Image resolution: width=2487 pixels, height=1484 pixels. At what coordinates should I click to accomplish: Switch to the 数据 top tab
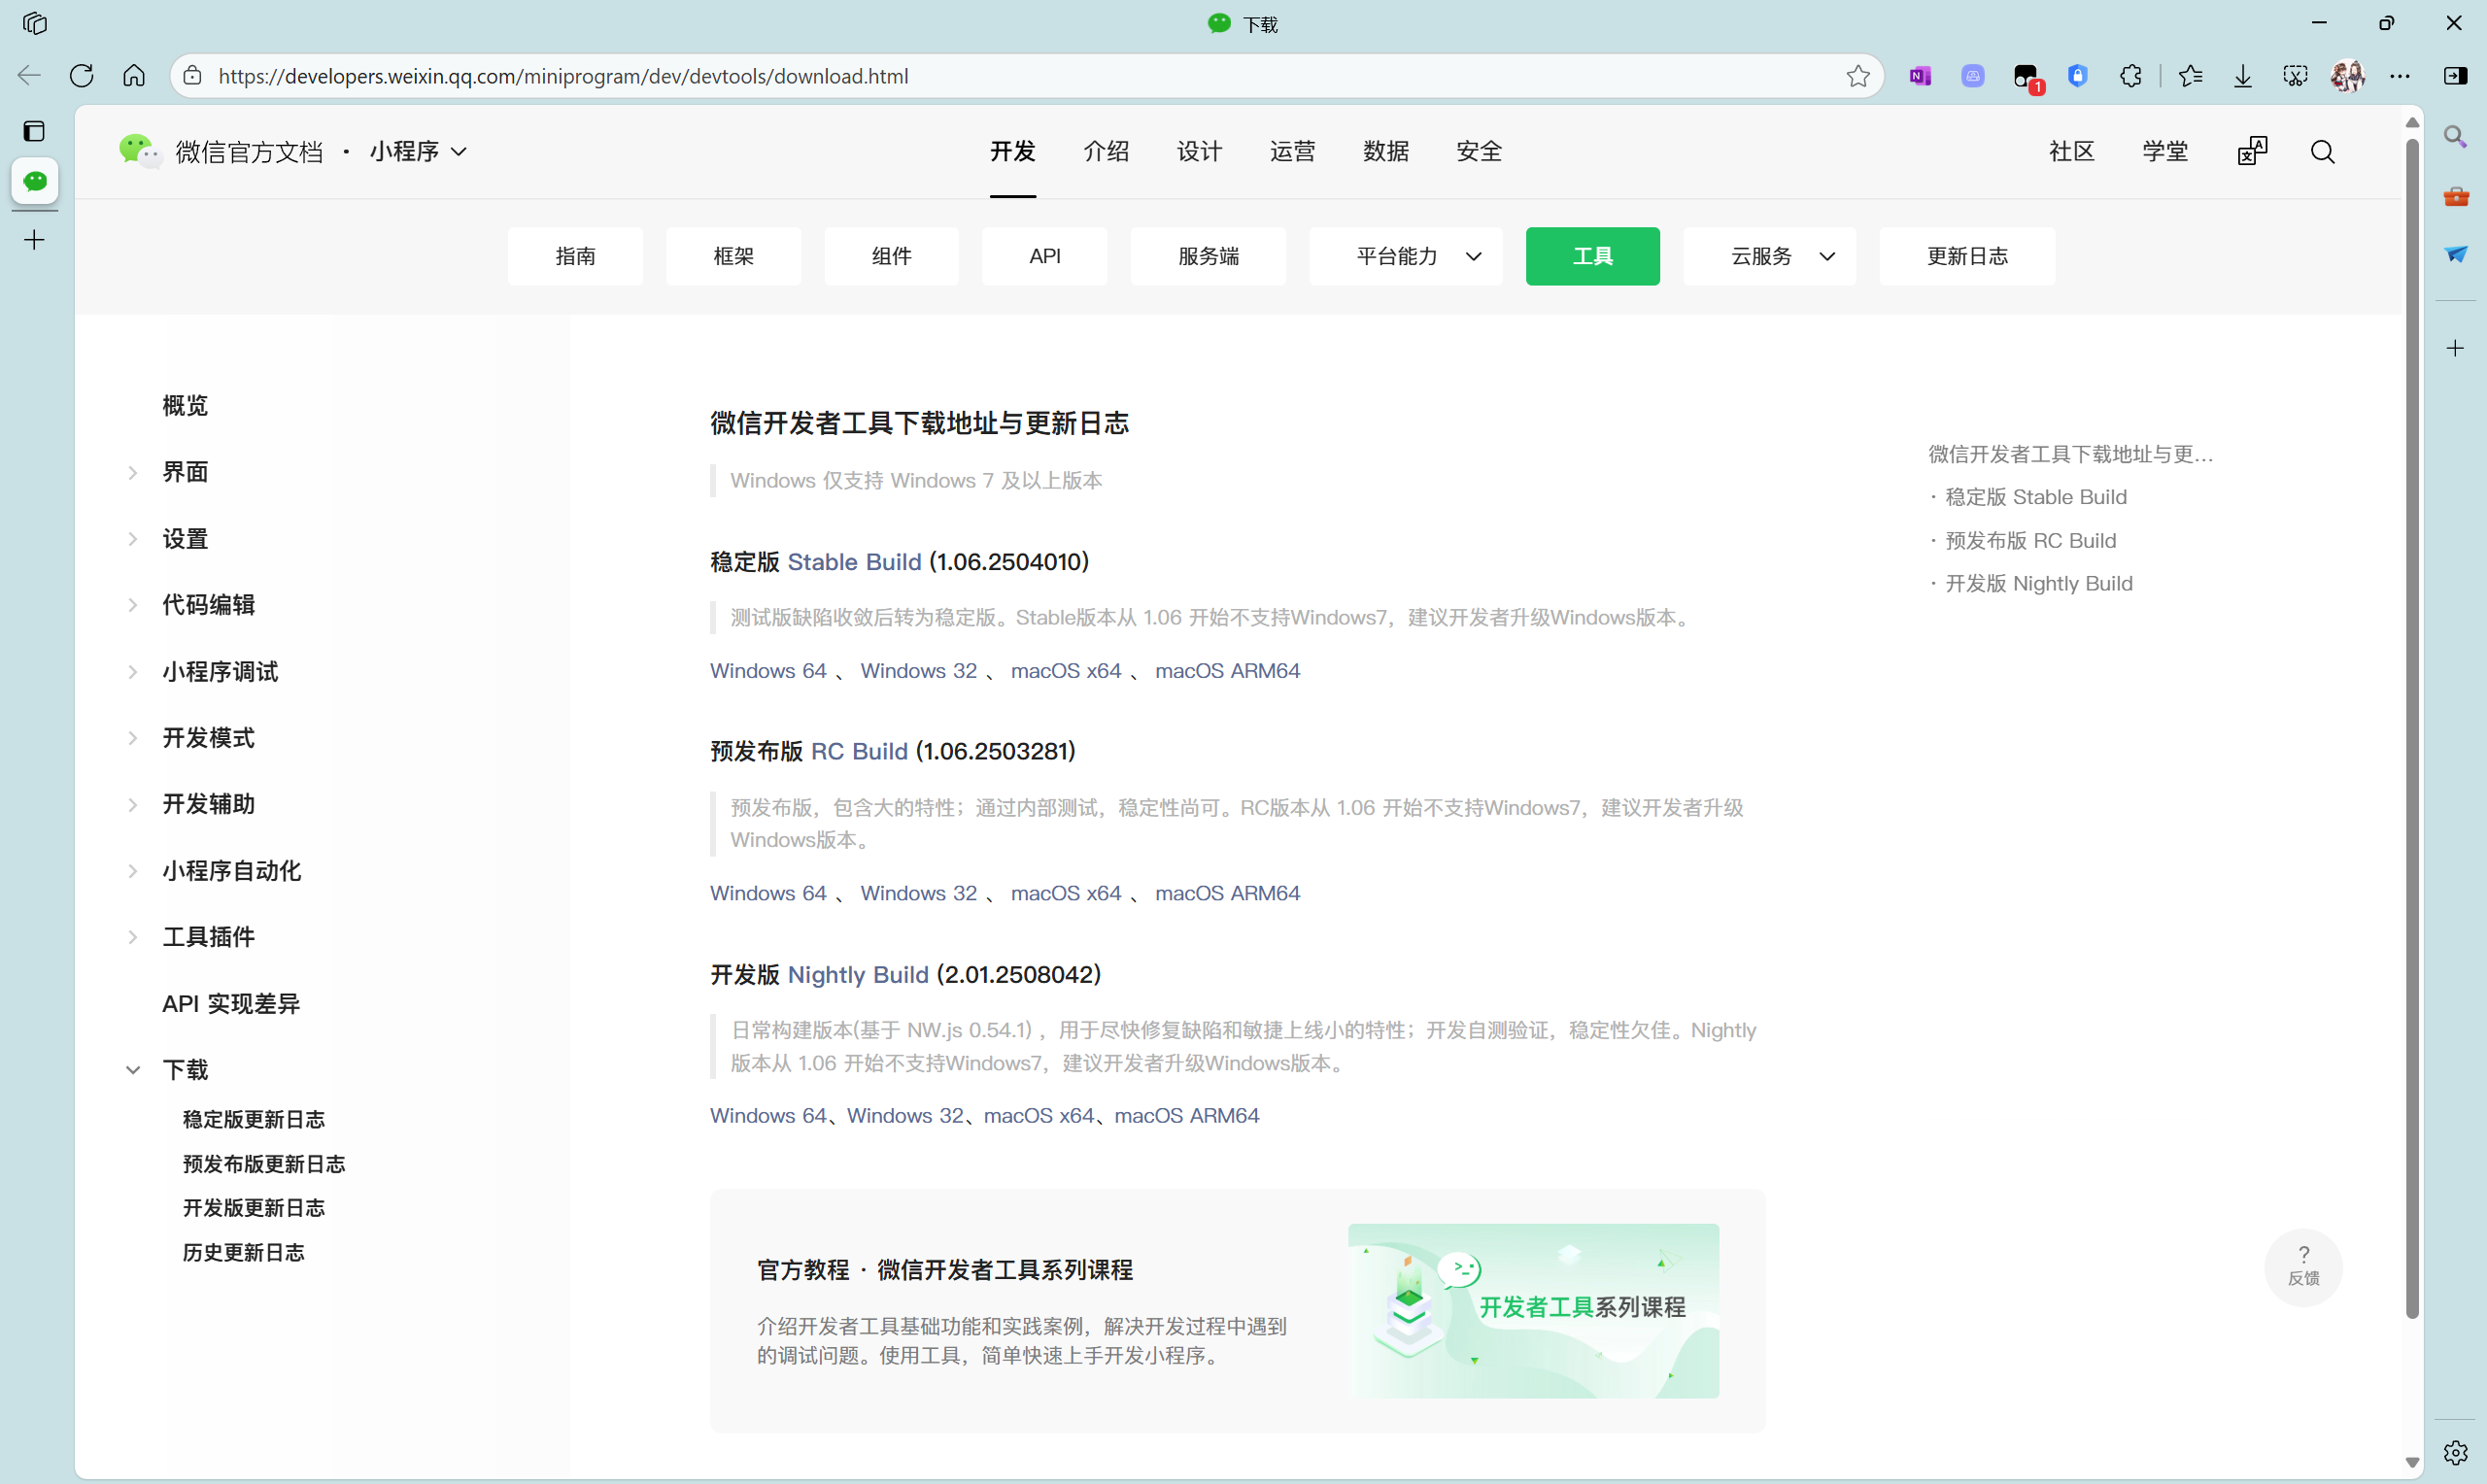point(1386,152)
